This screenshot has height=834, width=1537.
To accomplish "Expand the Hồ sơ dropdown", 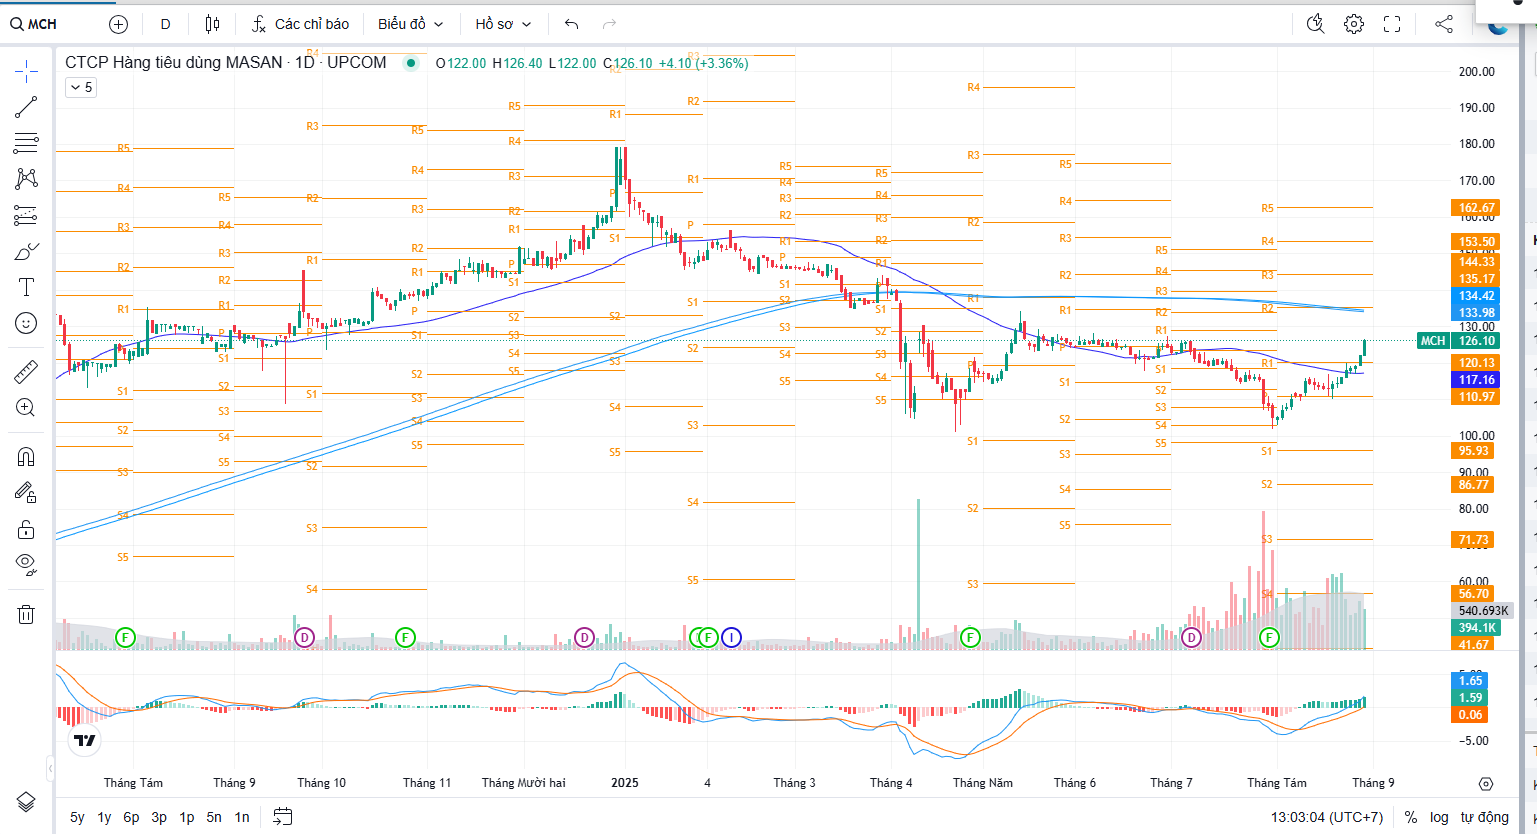I will point(503,24).
